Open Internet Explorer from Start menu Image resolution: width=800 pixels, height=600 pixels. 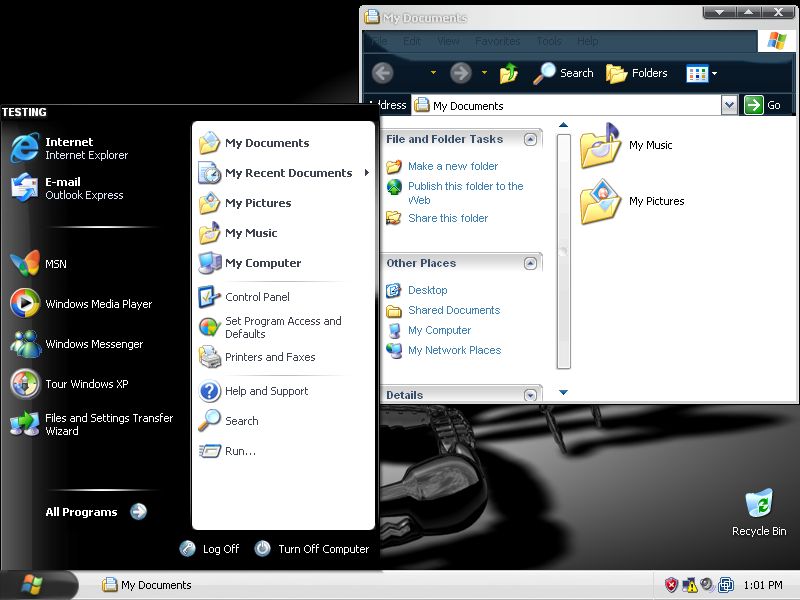click(69, 148)
